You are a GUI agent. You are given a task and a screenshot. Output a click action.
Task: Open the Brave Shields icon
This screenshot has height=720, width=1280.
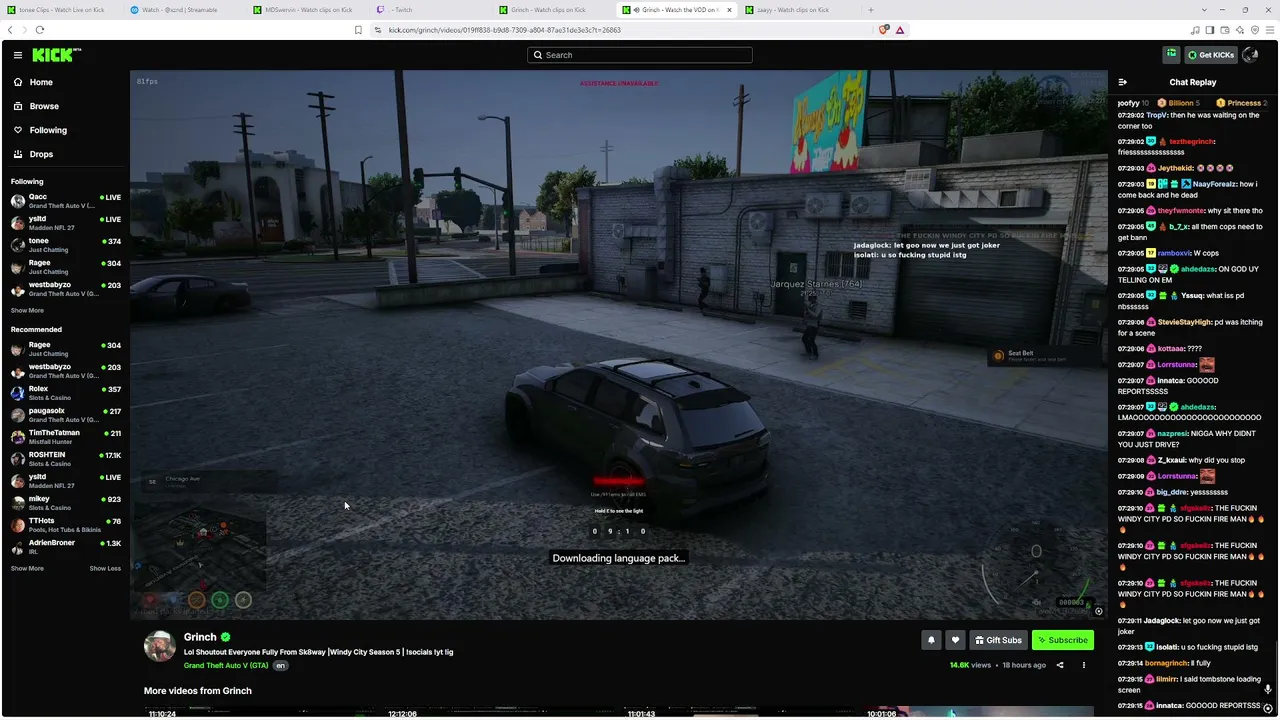884,30
